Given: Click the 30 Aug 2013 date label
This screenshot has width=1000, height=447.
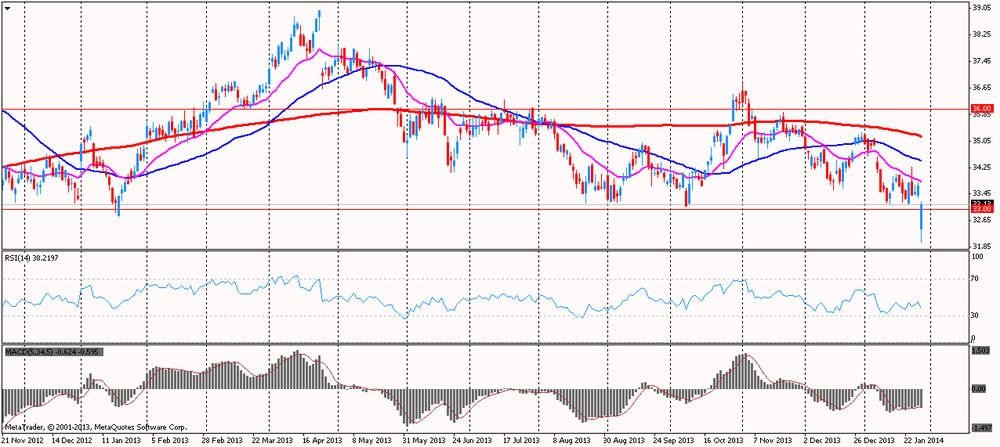Looking at the screenshot, I should 622,440.
